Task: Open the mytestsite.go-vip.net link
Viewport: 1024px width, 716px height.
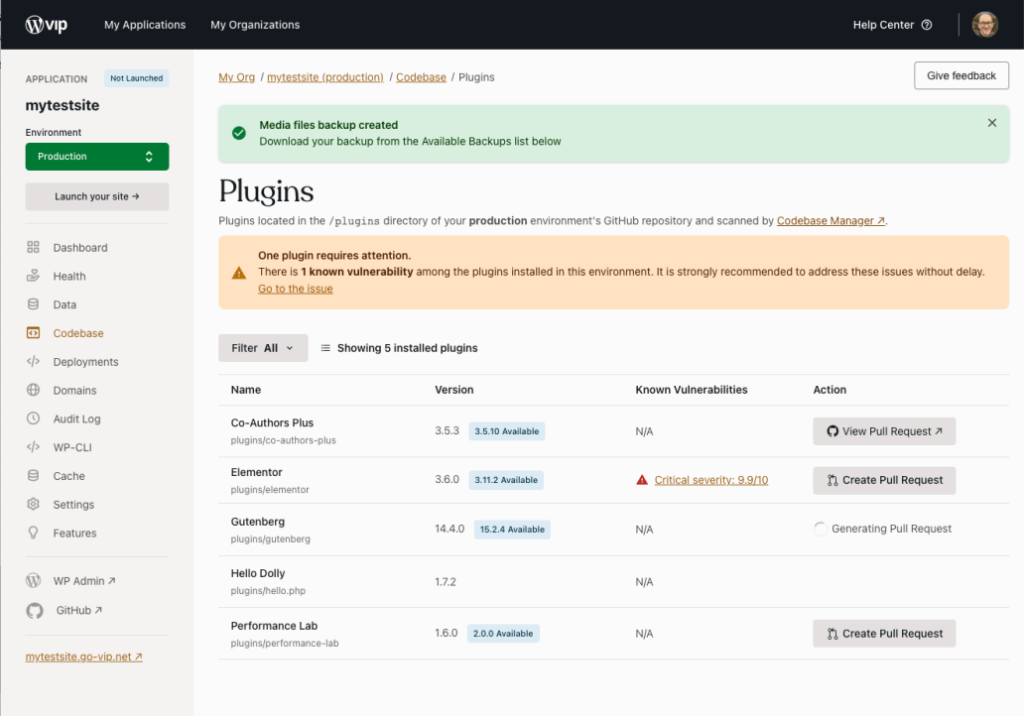Action: point(84,657)
